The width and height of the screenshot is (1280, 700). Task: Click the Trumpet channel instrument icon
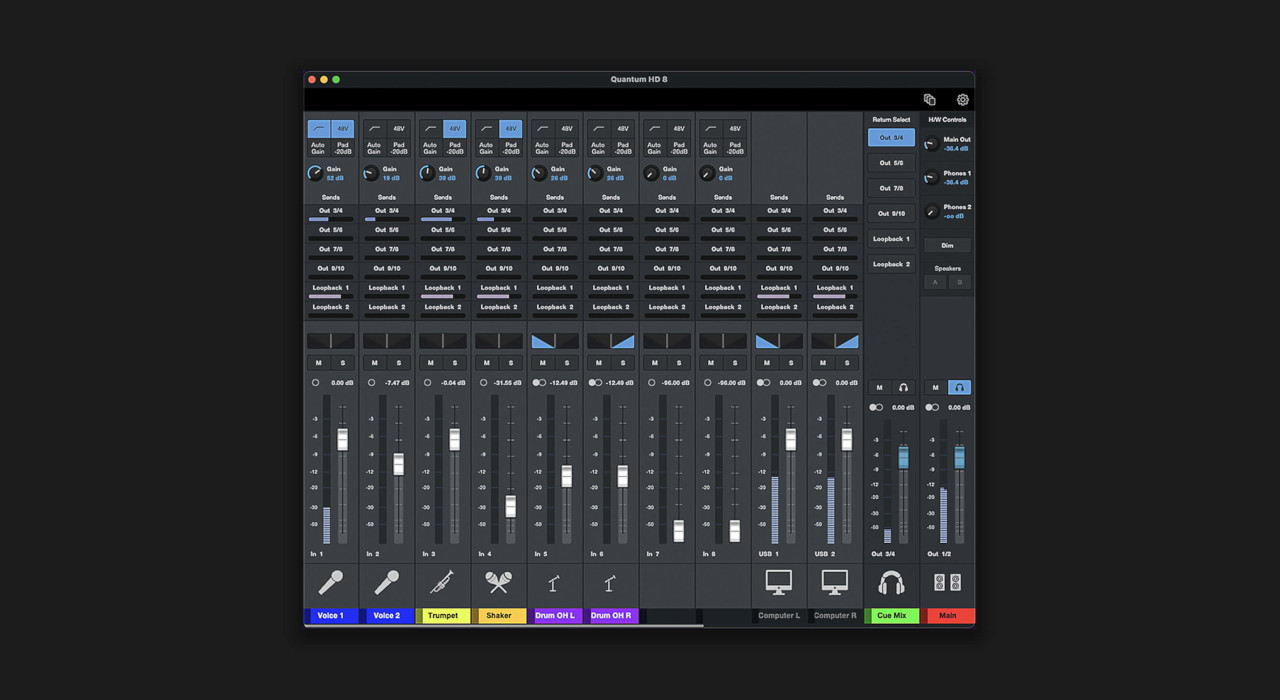click(x=442, y=582)
